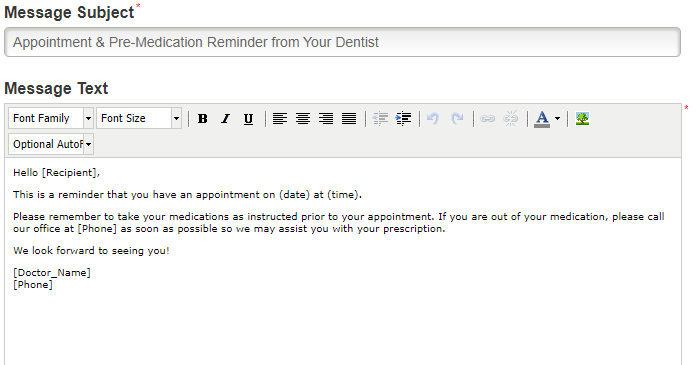Undo the last edit

pyautogui.click(x=433, y=119)
